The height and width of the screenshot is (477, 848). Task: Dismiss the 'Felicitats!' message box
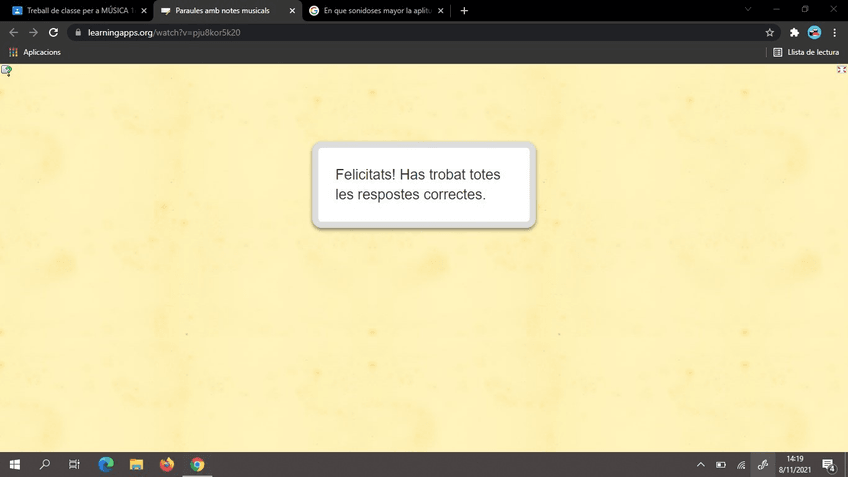coord(424,184)
